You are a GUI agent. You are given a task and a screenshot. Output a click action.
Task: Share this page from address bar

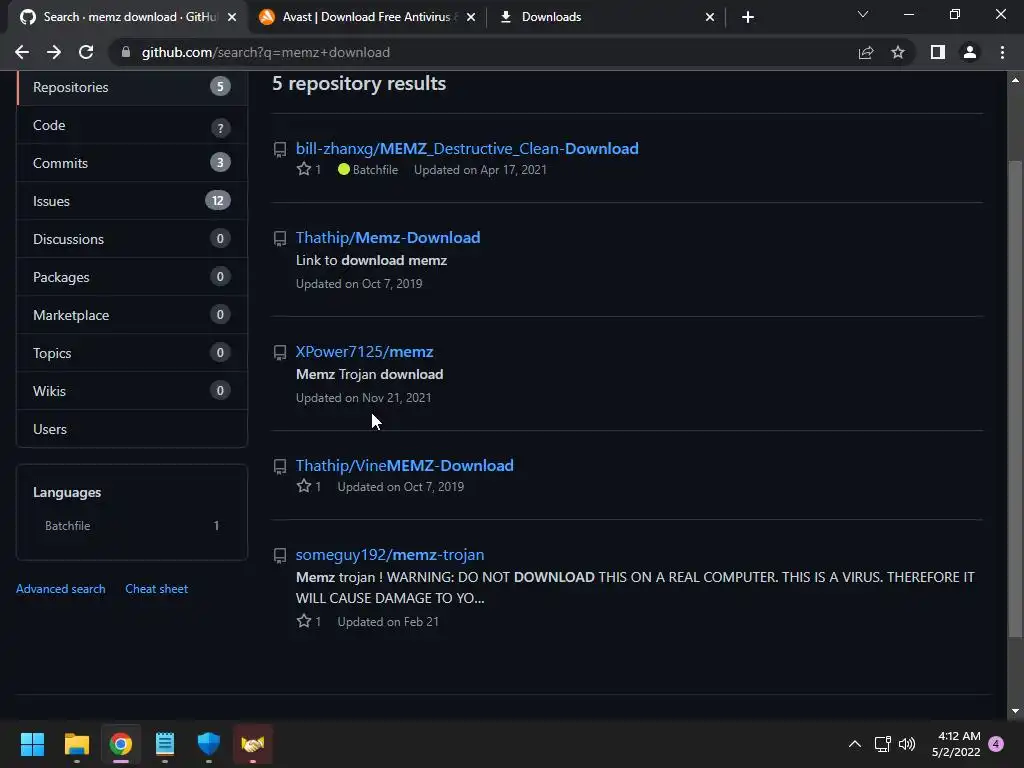[x=866, y=52]
